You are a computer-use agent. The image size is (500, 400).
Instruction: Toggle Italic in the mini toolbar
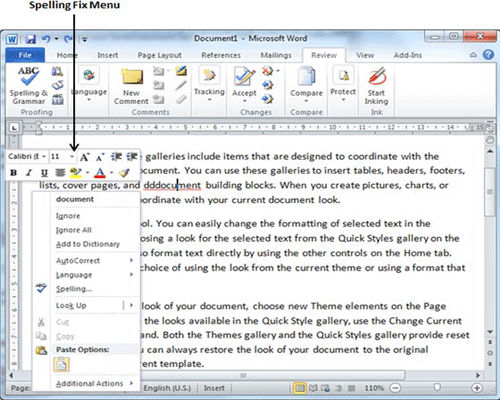[29, 173]
